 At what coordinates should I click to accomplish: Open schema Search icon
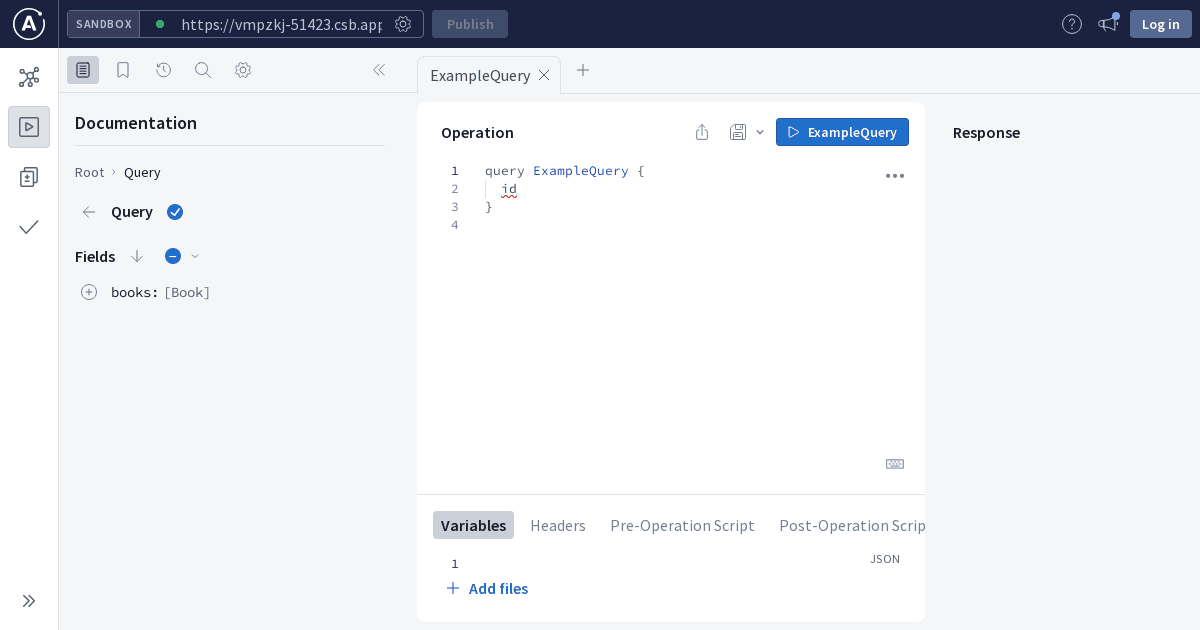[x=203, y=70]
